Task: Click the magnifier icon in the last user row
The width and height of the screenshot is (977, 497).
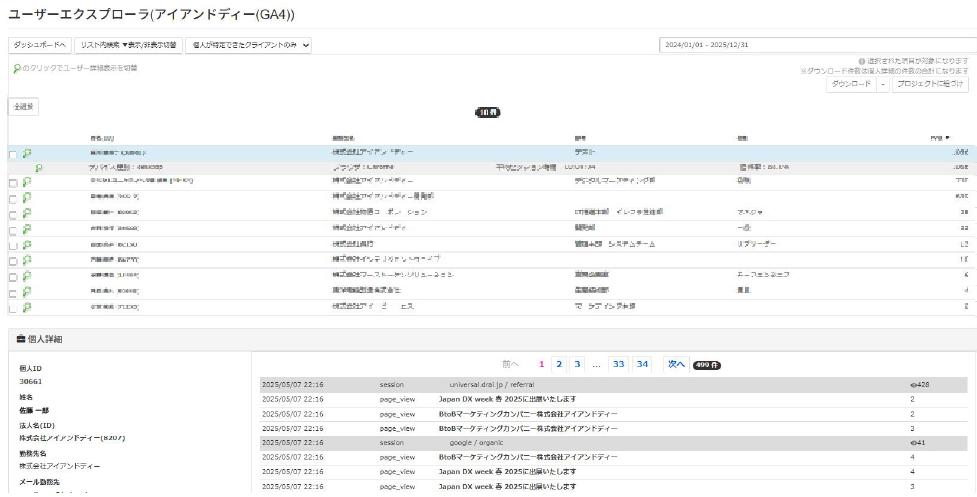Action: pyautogui.click(x=27, y=307)
